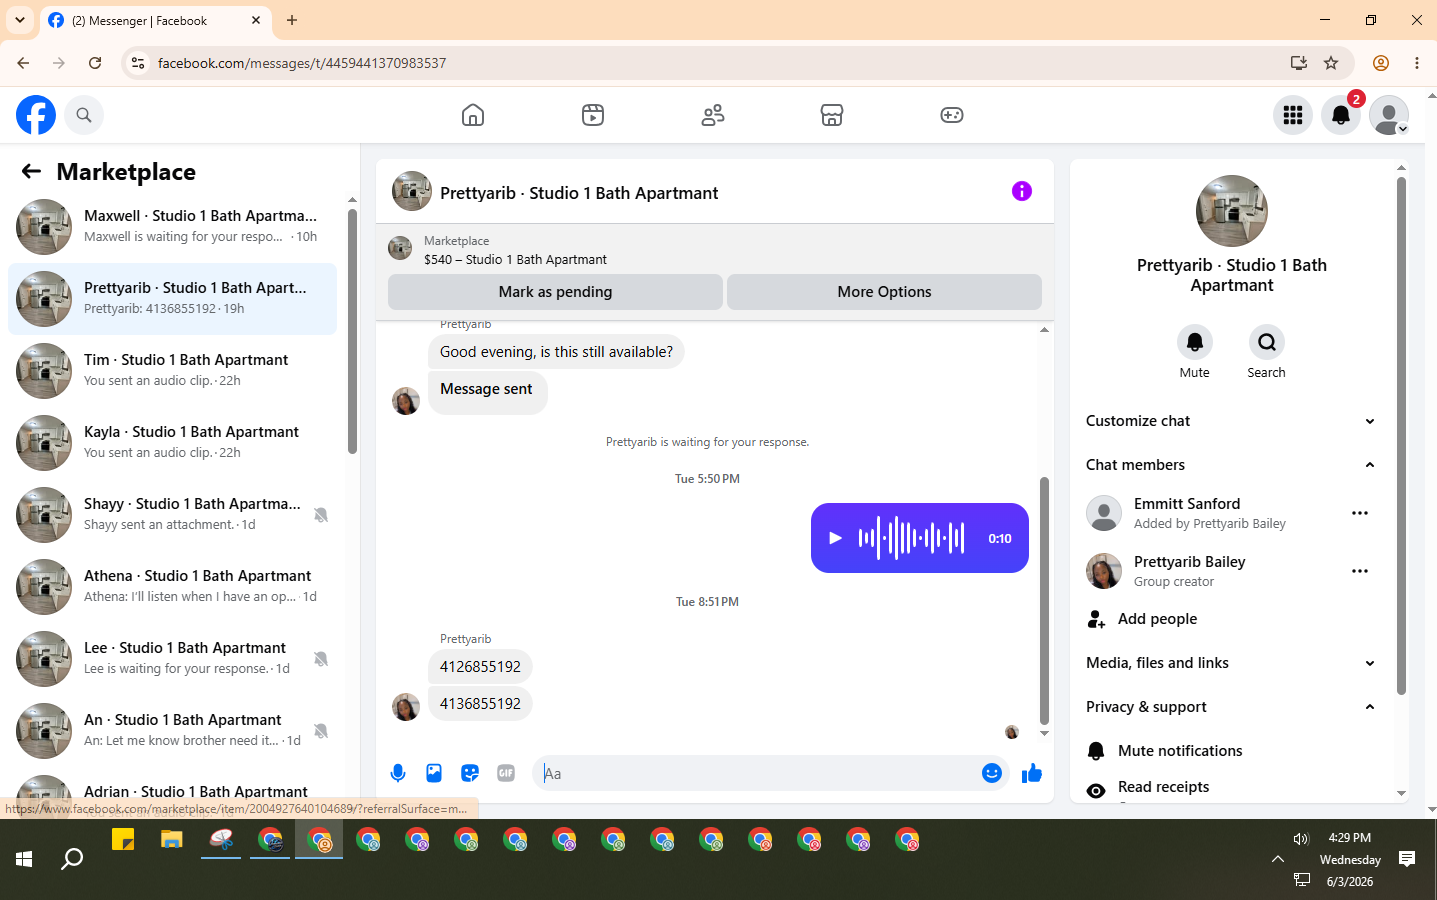
Task: Open the Facebook home logo
Action: (x=36, y=115)
